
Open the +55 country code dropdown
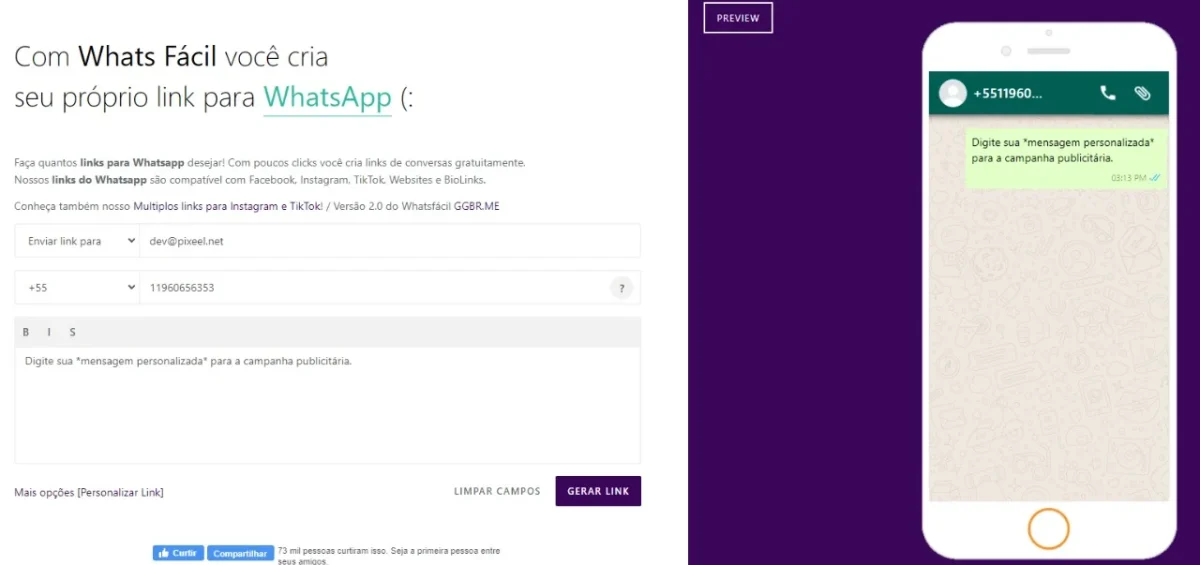(x=77, y=288)
